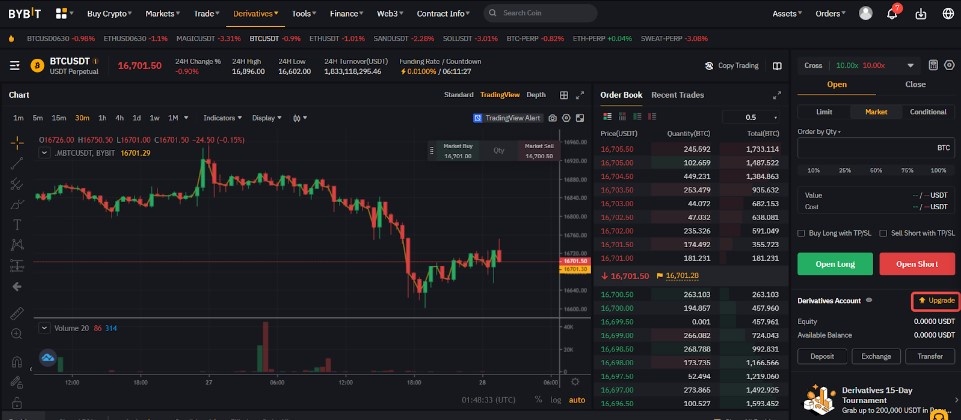This screenshot has width=961, height=420.
Task: Focus the Search Coin field
Action: (540, 13)
